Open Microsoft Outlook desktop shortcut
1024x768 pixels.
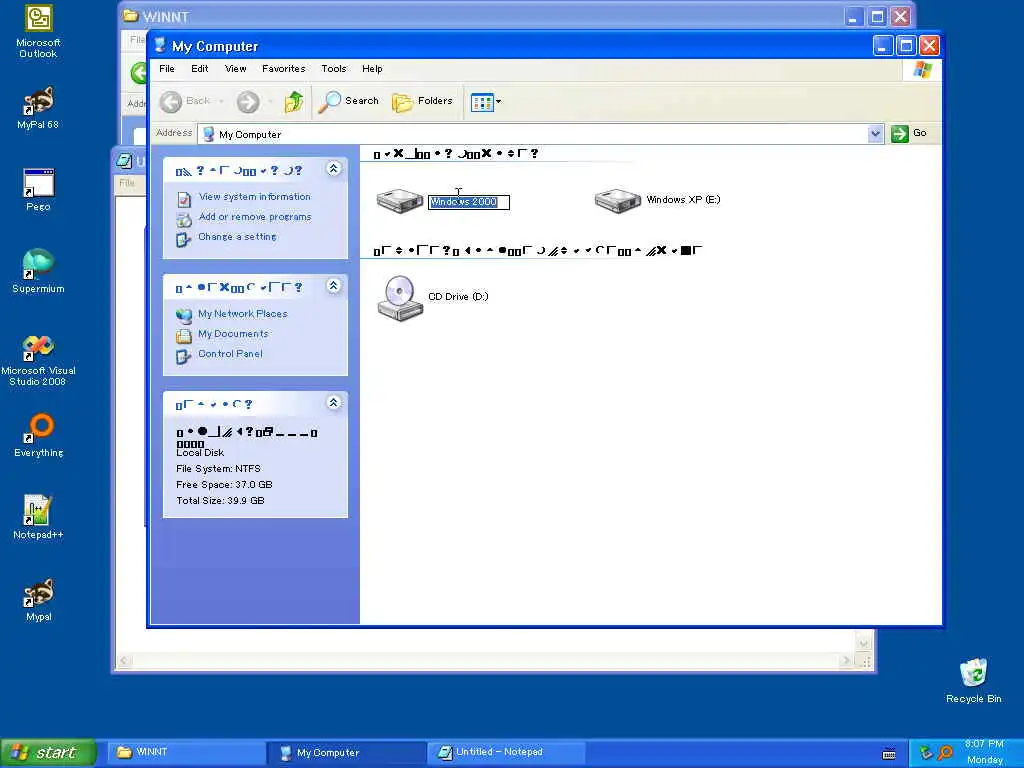[38, 31]
